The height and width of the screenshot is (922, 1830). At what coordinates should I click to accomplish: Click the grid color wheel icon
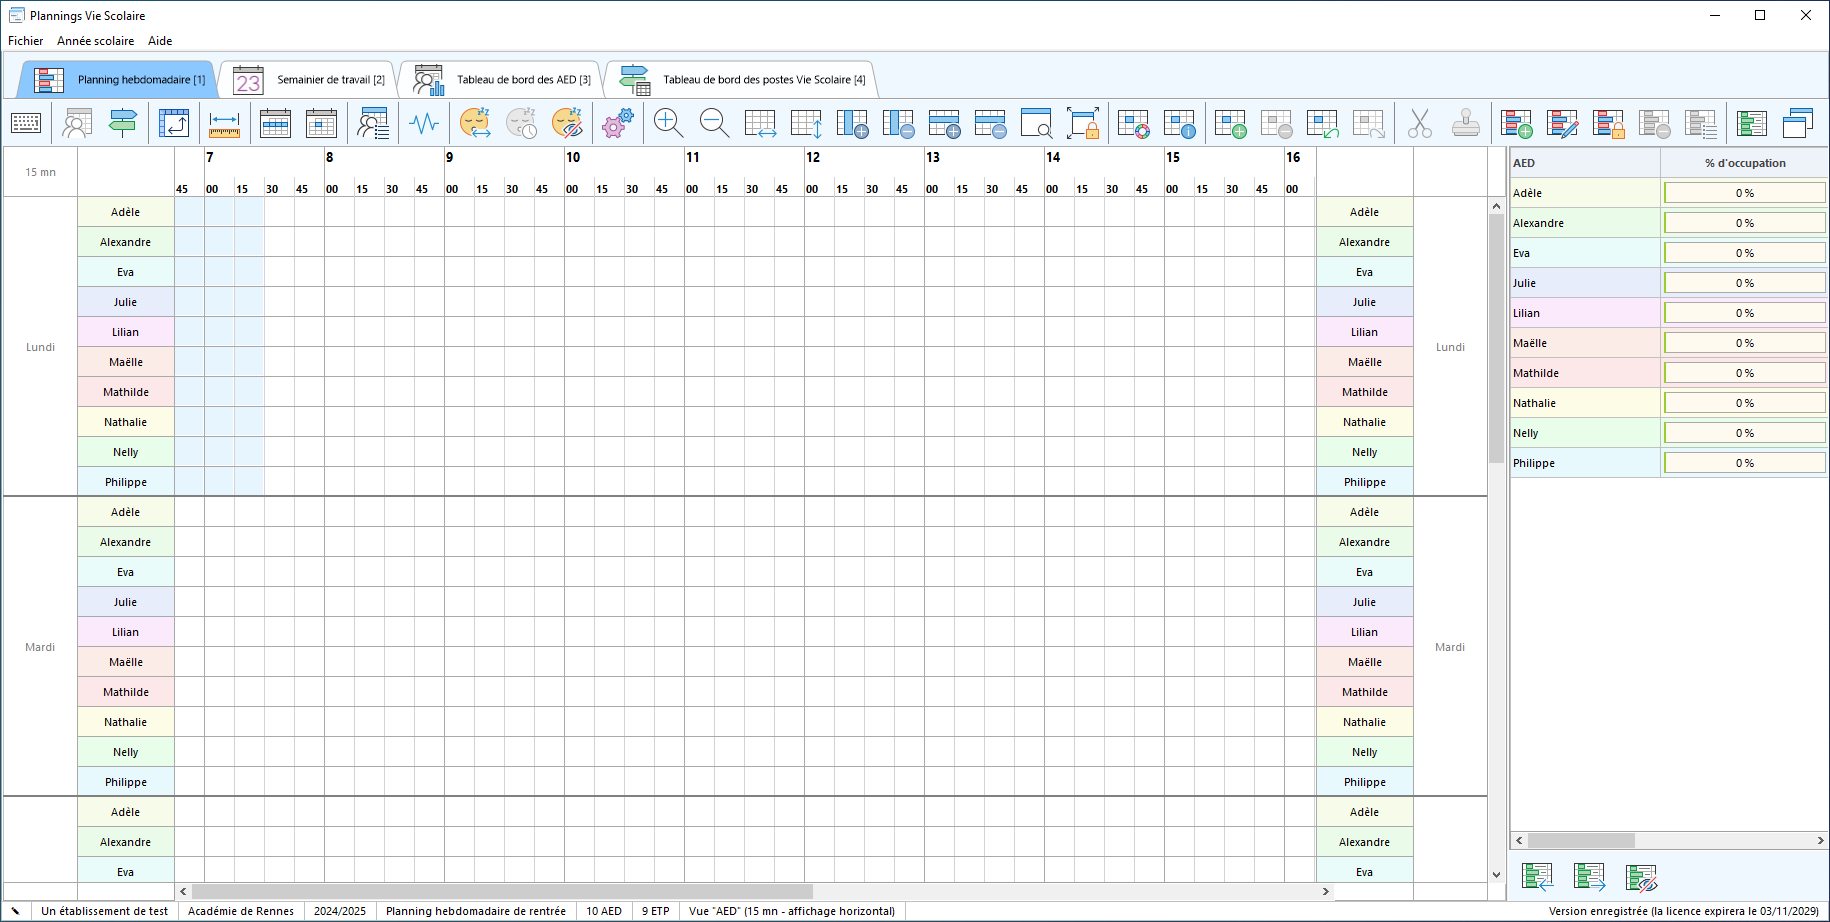[1133, 123]
